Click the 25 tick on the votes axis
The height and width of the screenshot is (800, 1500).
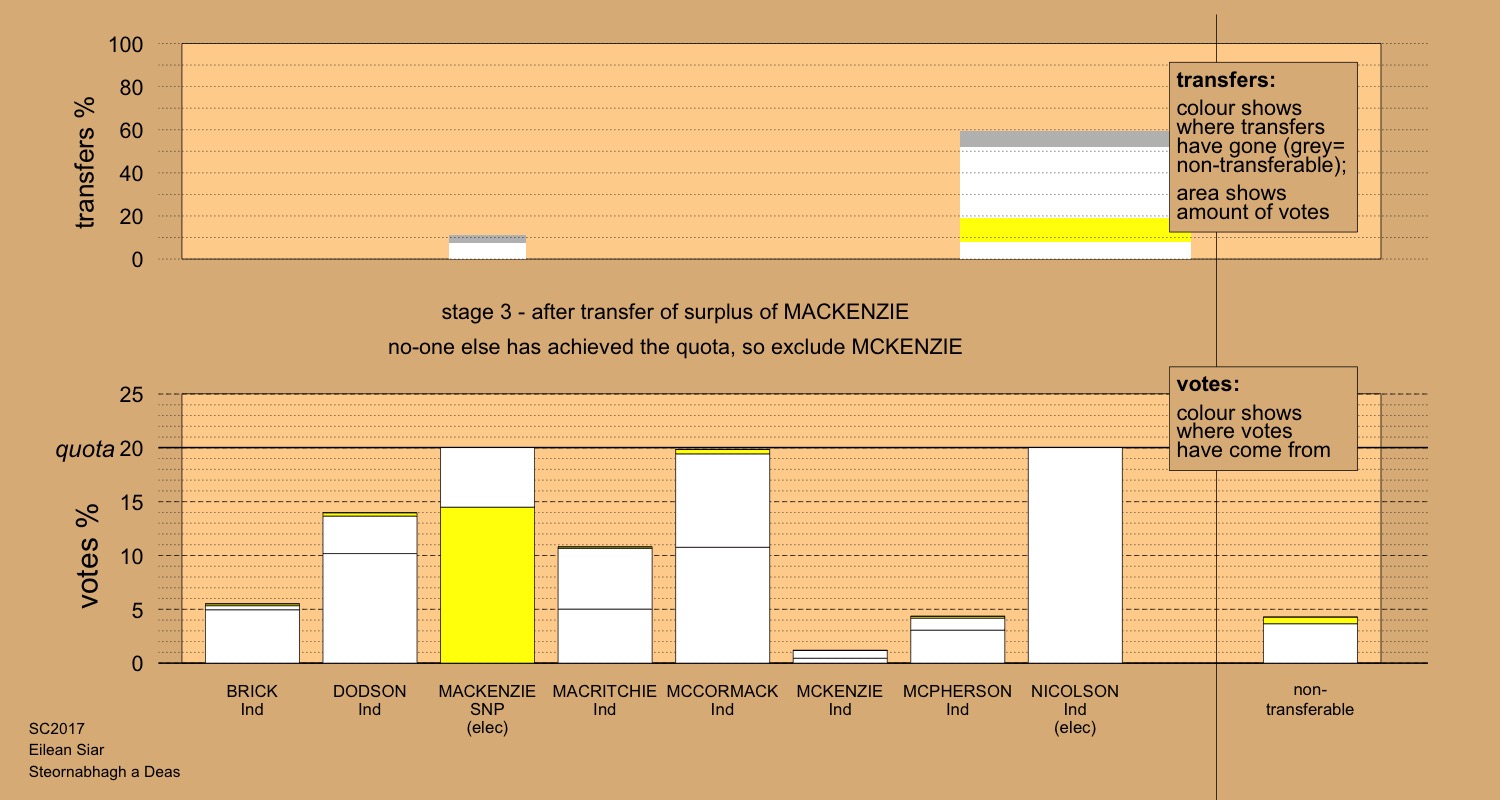point(133,394)
